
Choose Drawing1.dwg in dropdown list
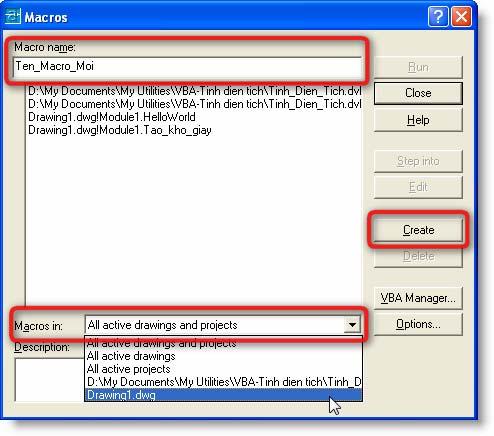(223, 395)
